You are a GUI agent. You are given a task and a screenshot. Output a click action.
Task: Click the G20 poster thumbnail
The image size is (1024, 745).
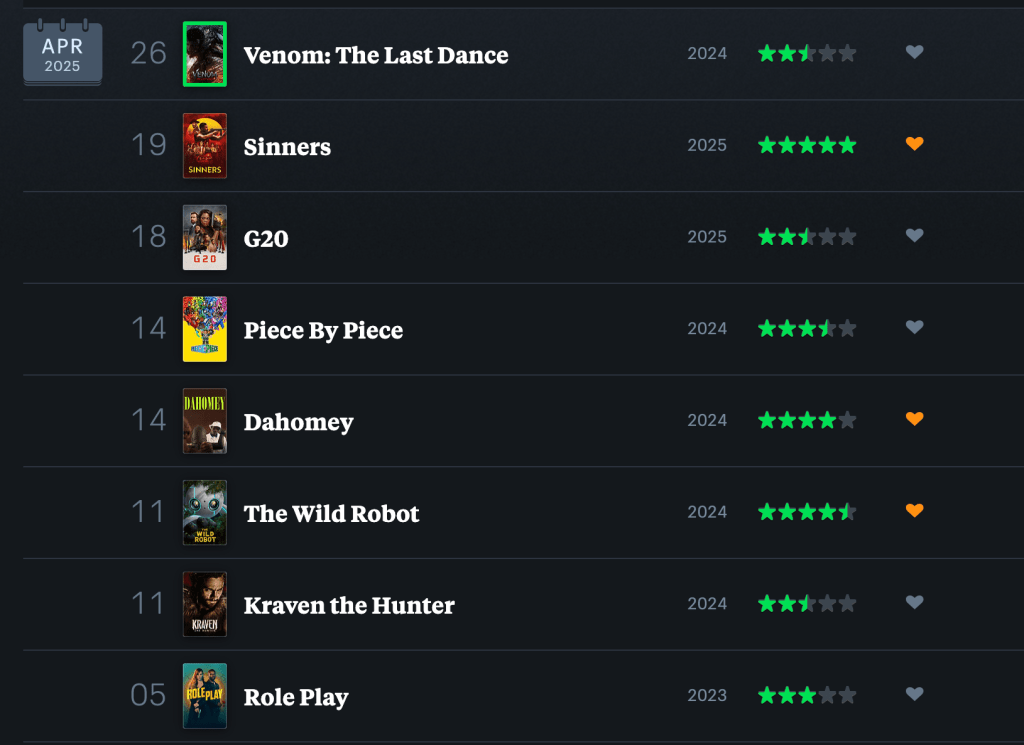205,238
